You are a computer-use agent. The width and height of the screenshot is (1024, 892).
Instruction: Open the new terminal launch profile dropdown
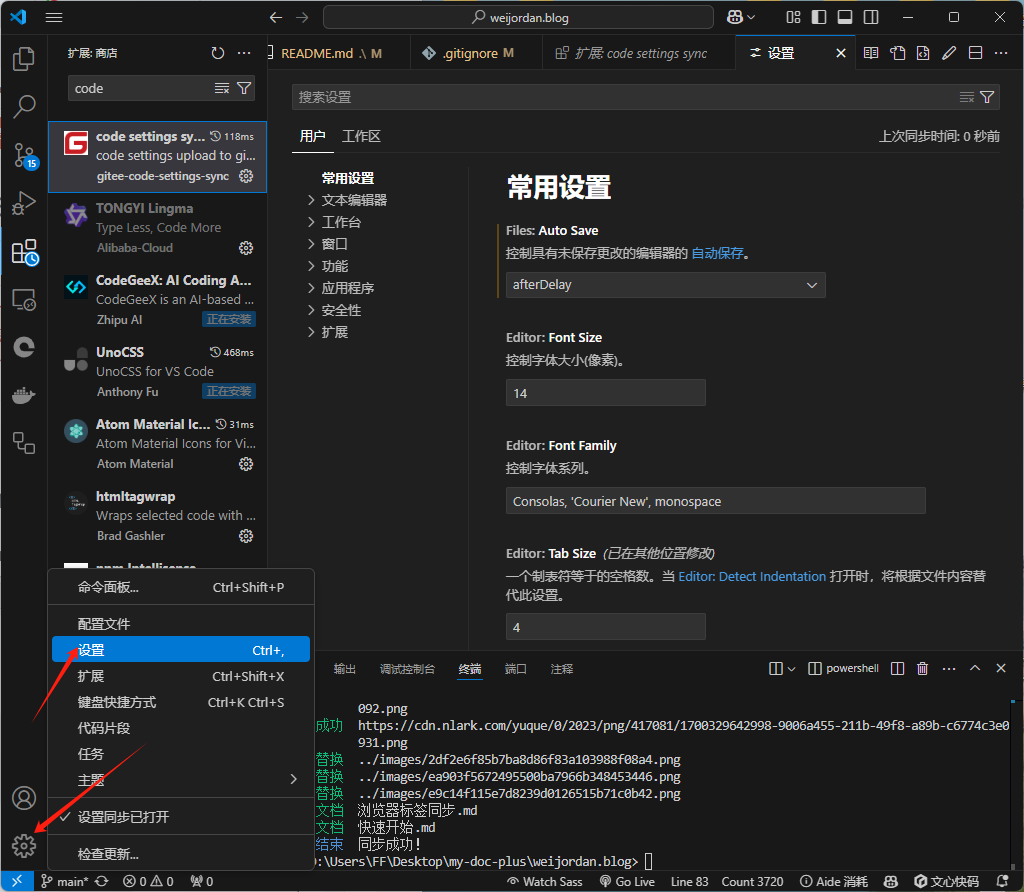point(792,668)
